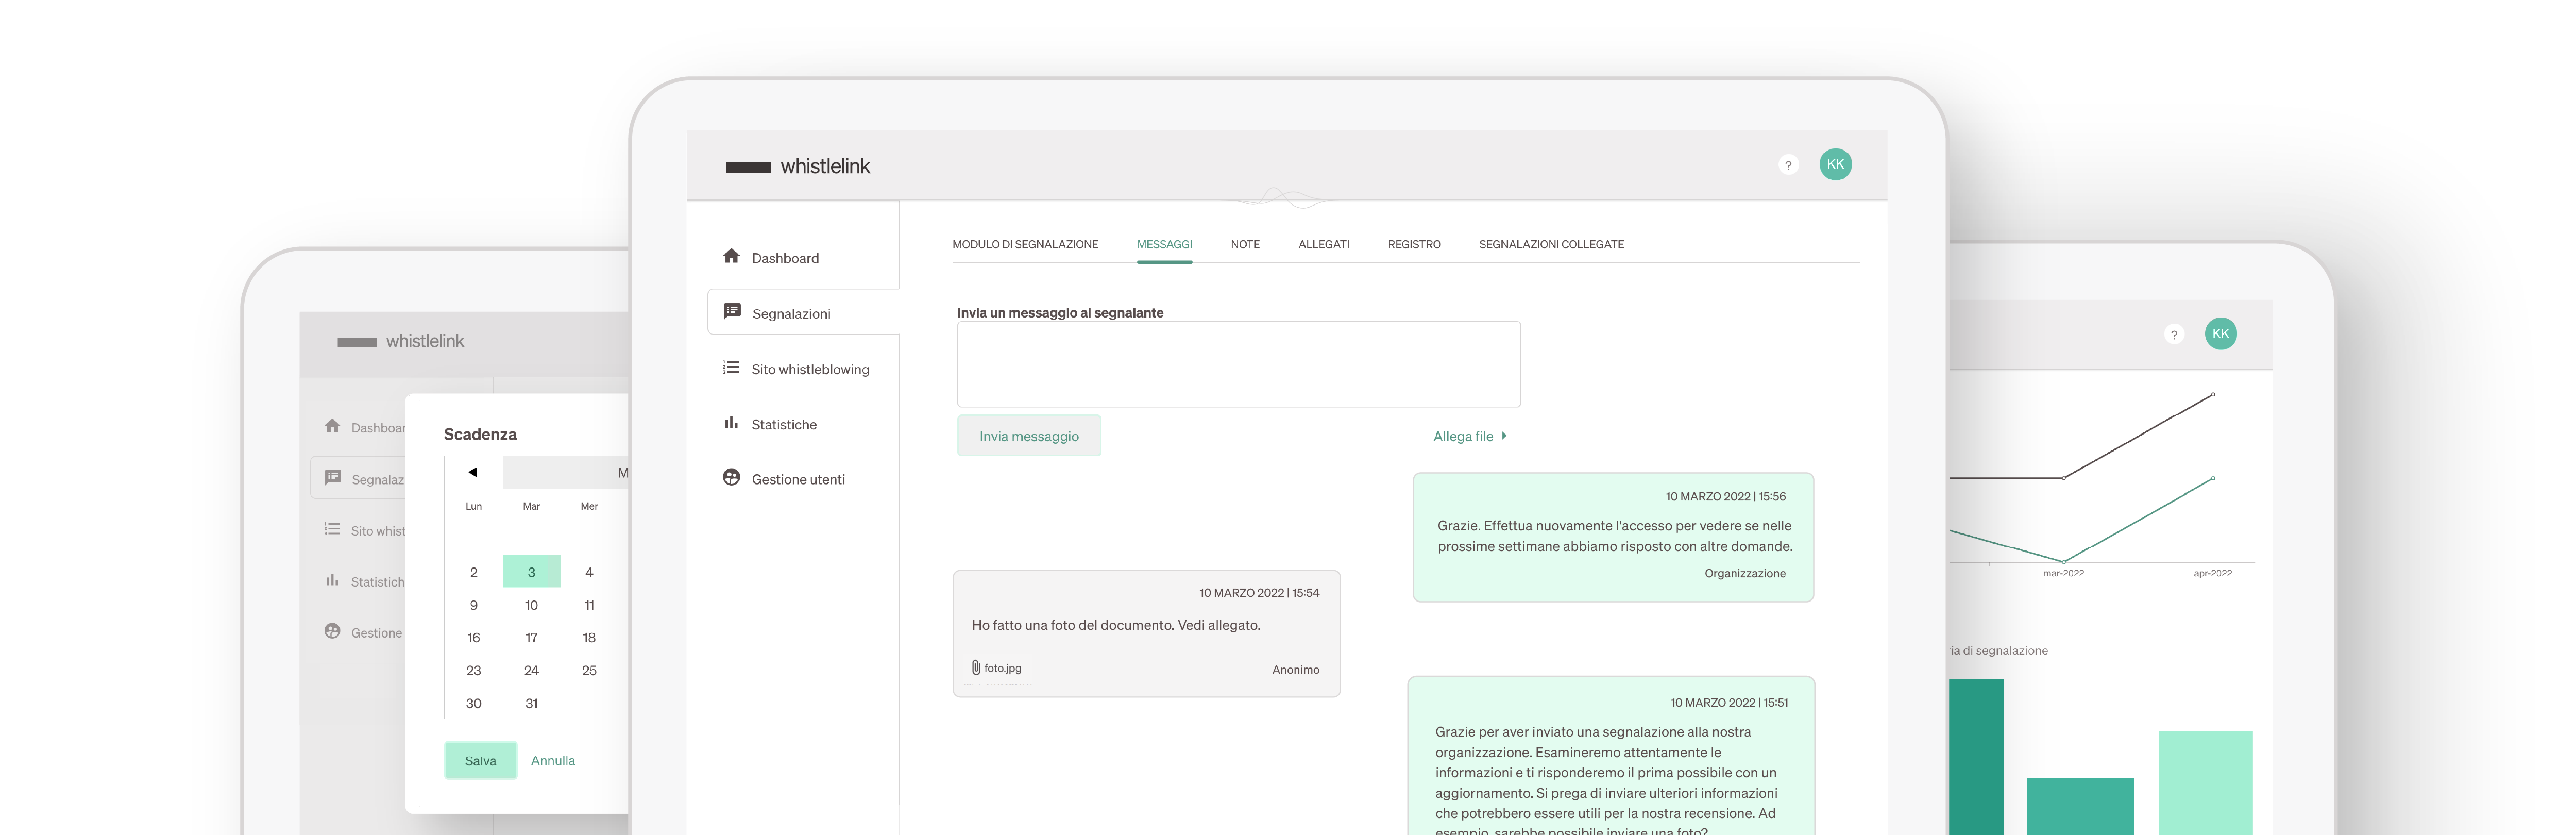Click the Sito whistleblowing list icon
Screen dimensions: 2576x835
731,368
